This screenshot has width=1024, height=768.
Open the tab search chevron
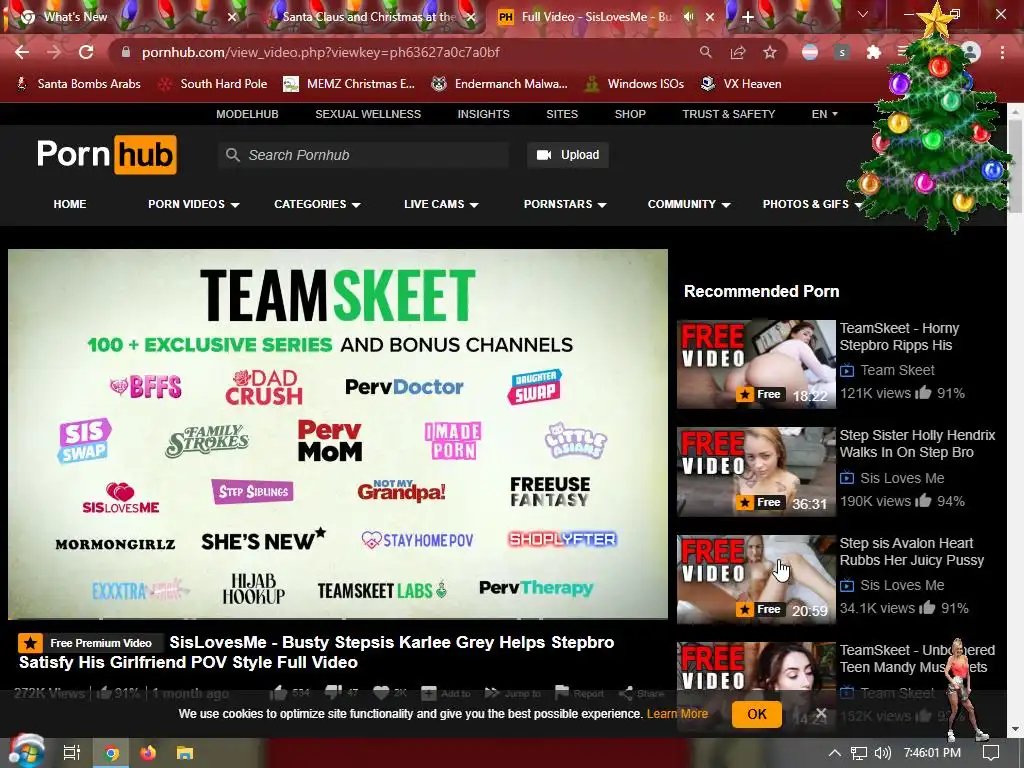pos(863,14)
